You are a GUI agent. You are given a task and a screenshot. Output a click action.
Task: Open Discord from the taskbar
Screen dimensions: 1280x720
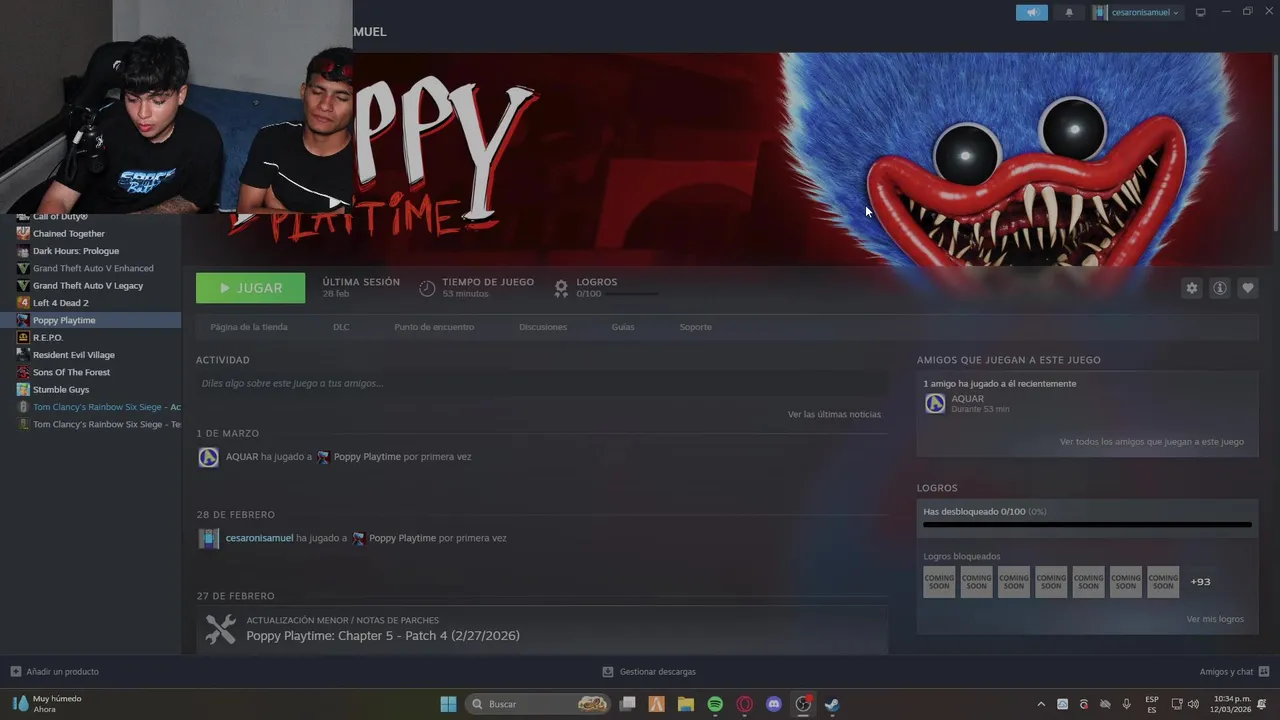point(773,704)
